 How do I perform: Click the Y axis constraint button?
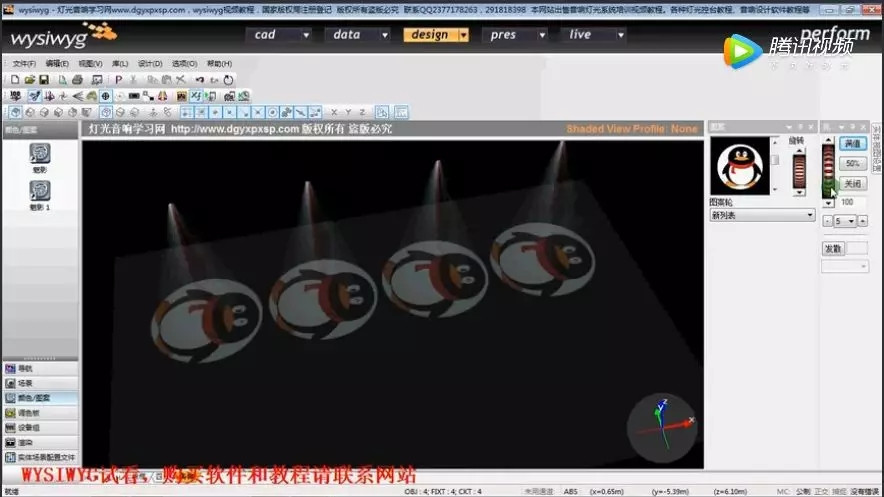(348, 112)
